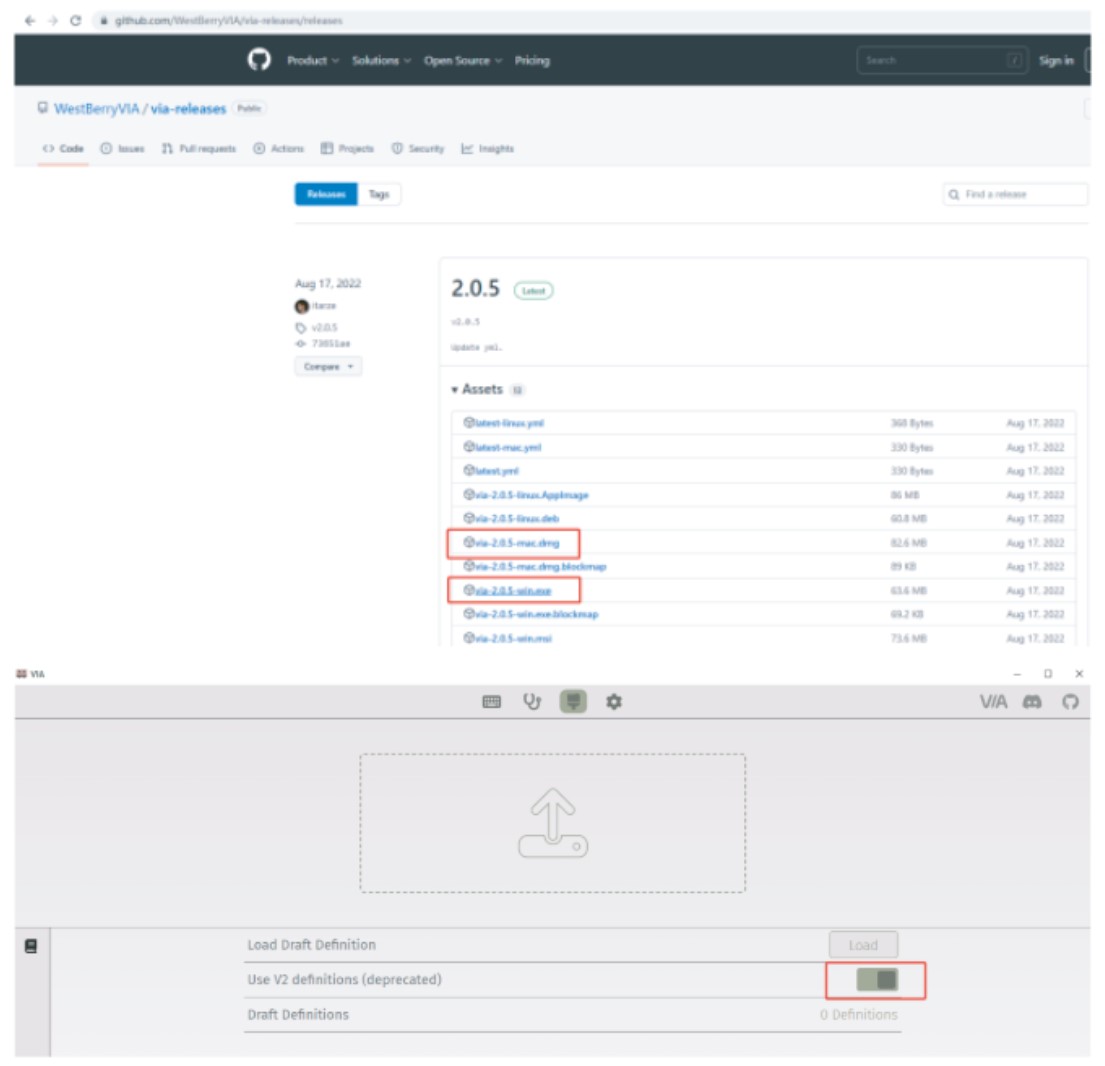1105x1066 pixels.
Task: Collapse the Assets section
Action: 477,389
